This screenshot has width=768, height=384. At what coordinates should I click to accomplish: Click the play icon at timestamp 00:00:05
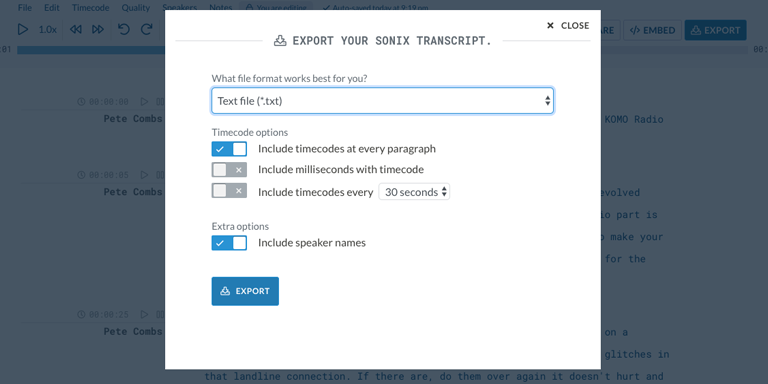[144, 175]
